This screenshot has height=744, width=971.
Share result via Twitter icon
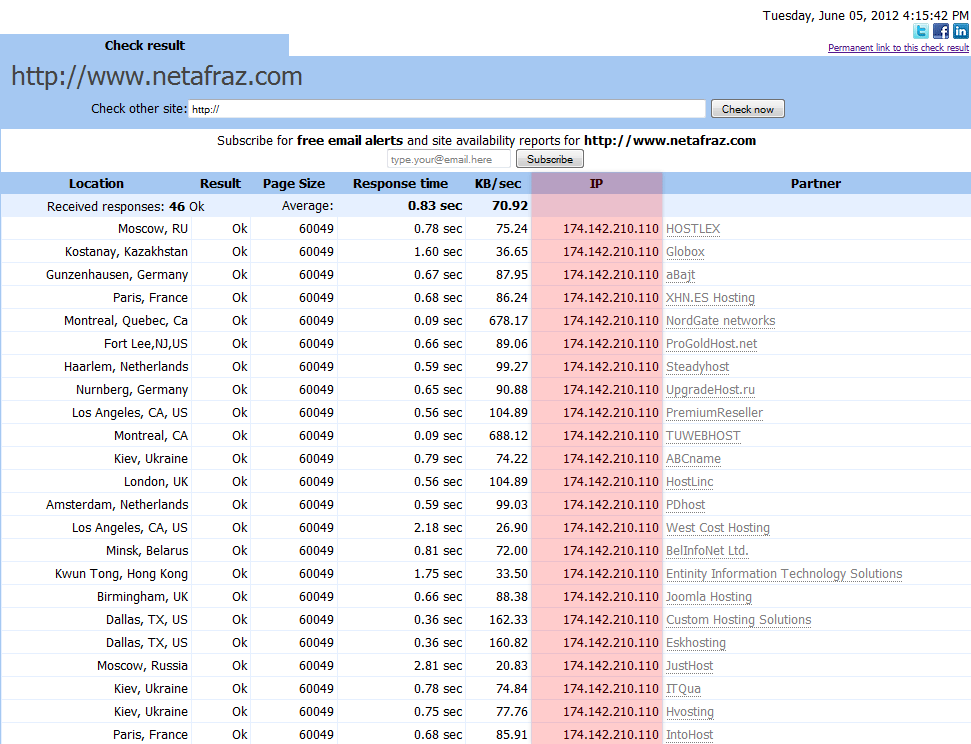point(921,31)
